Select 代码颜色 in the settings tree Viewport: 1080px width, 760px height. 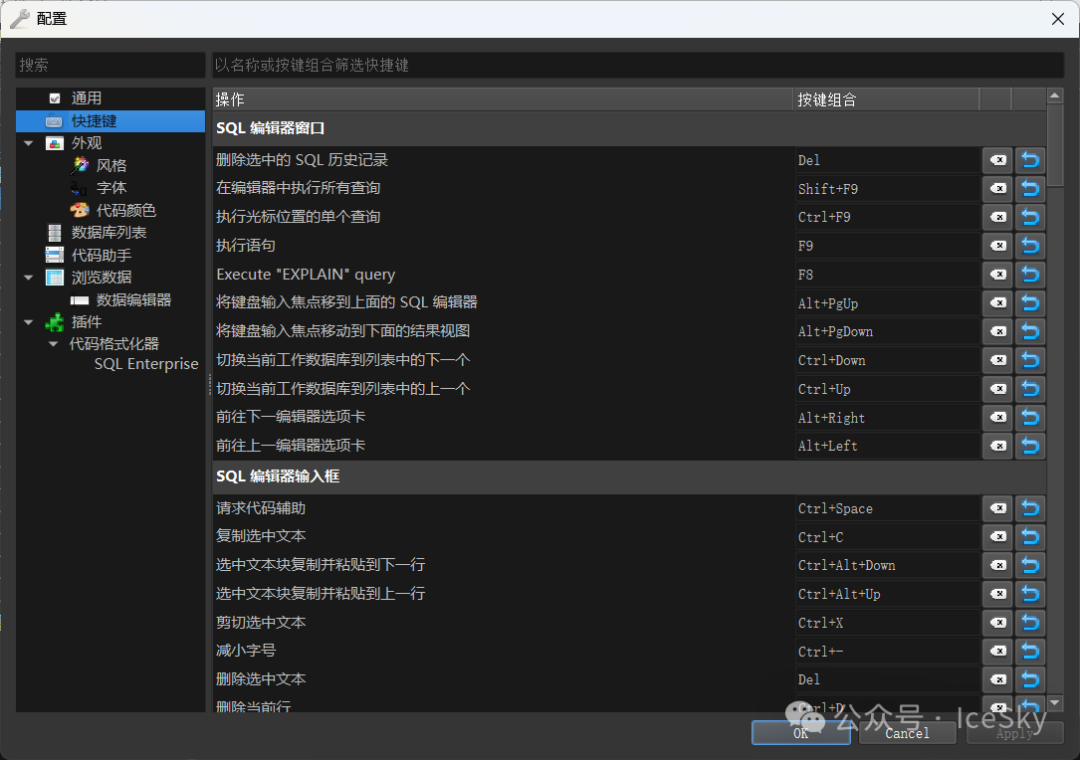[126, 210]
